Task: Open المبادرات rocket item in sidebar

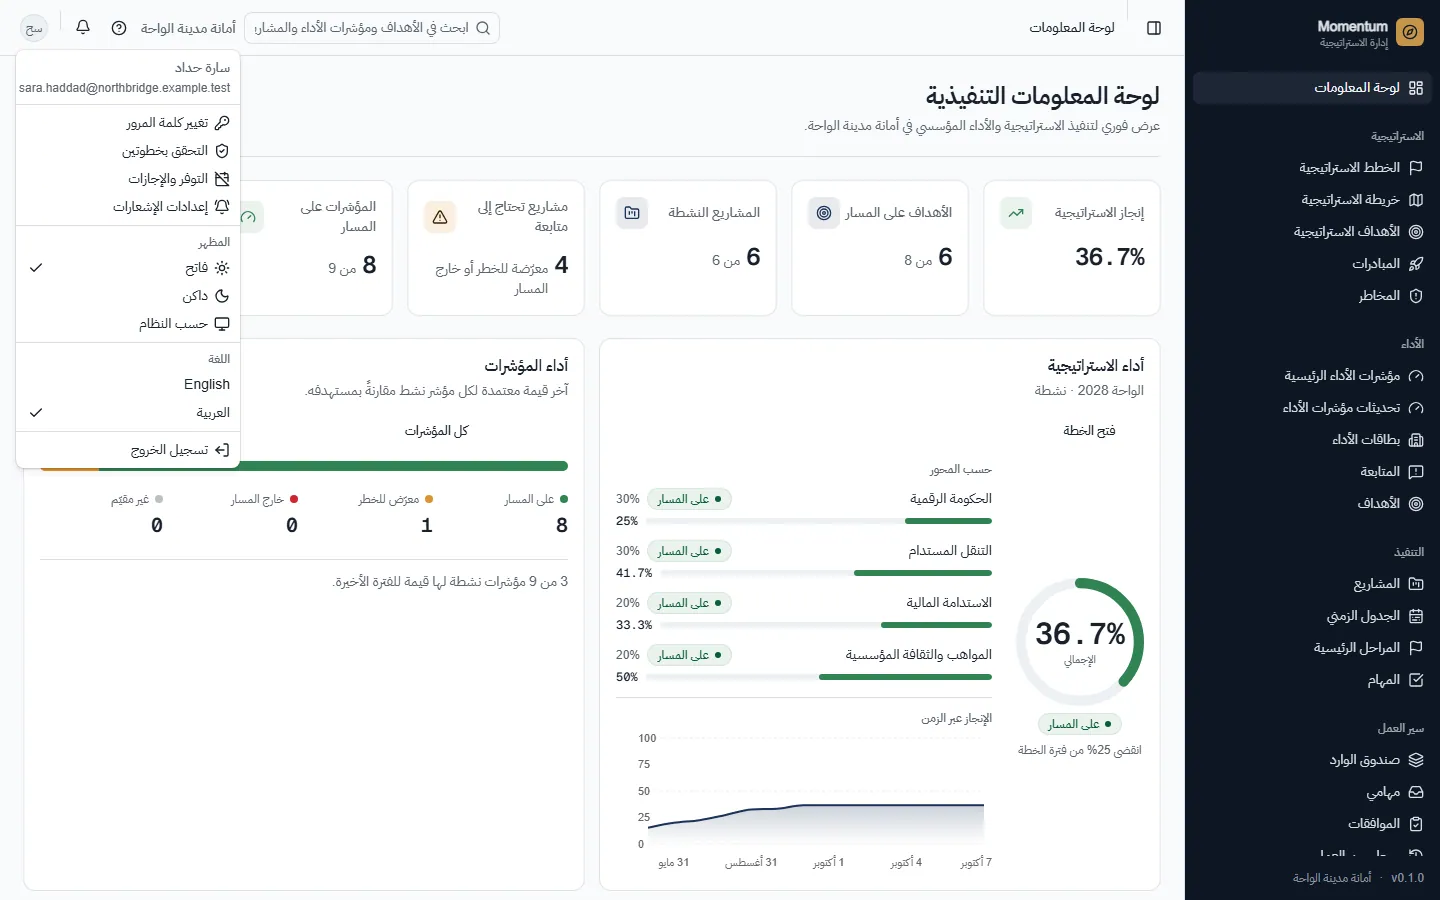Action: (x=1312, y=264)
